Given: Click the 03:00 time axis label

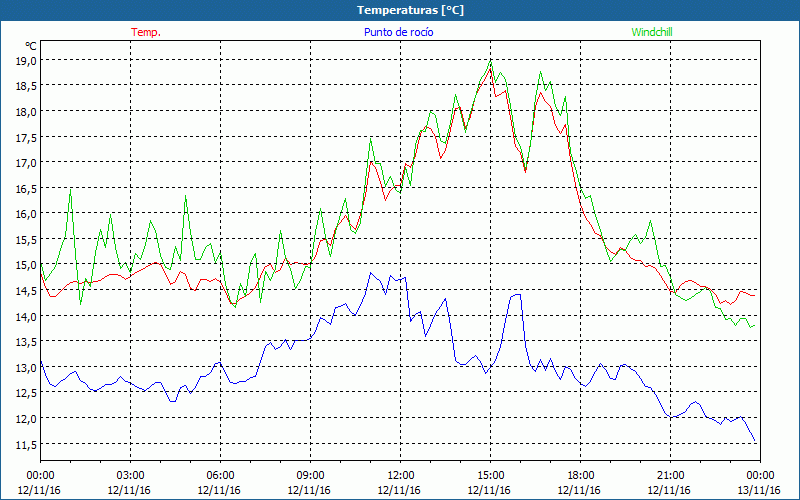Looking at the screenshot, I should (x=130, y=476).
